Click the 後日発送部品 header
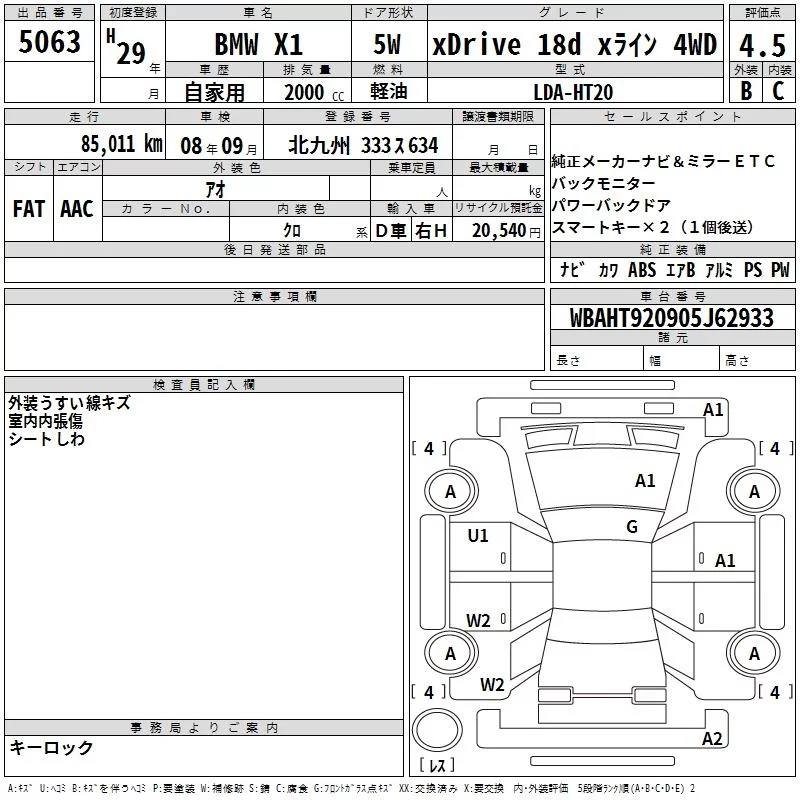This screenshot has width=800, height=800. click(x=274, y=249)
